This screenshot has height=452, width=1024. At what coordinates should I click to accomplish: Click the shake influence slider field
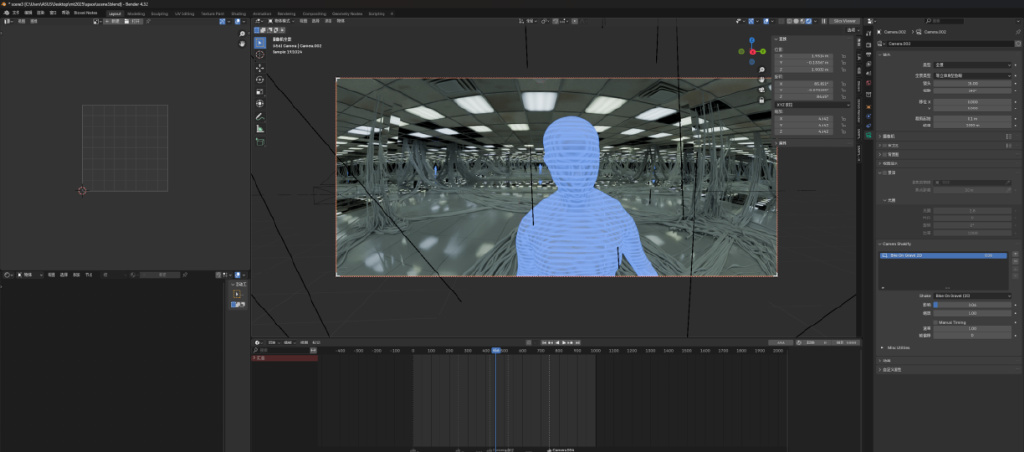click(x=974, y=304)
